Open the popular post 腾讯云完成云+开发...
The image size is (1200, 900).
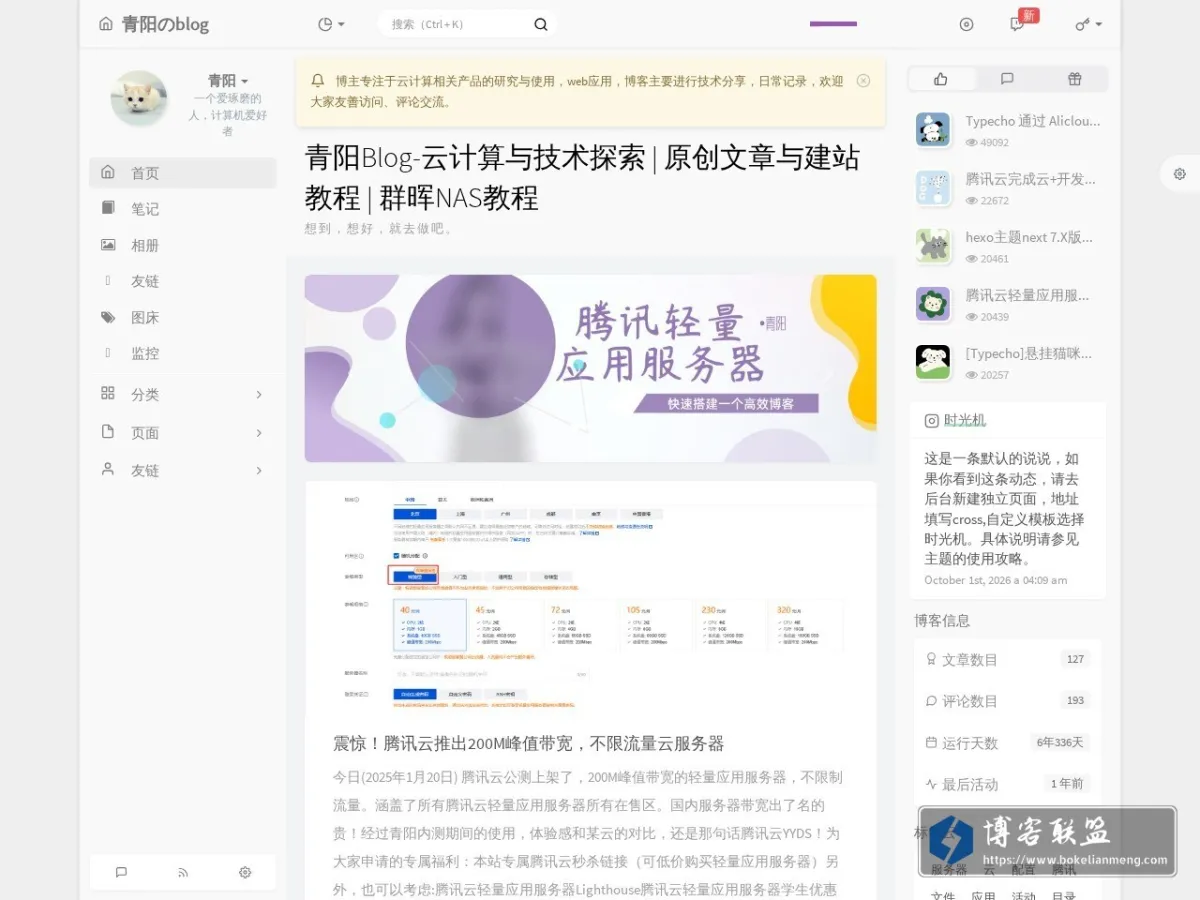click(1030, 179)
